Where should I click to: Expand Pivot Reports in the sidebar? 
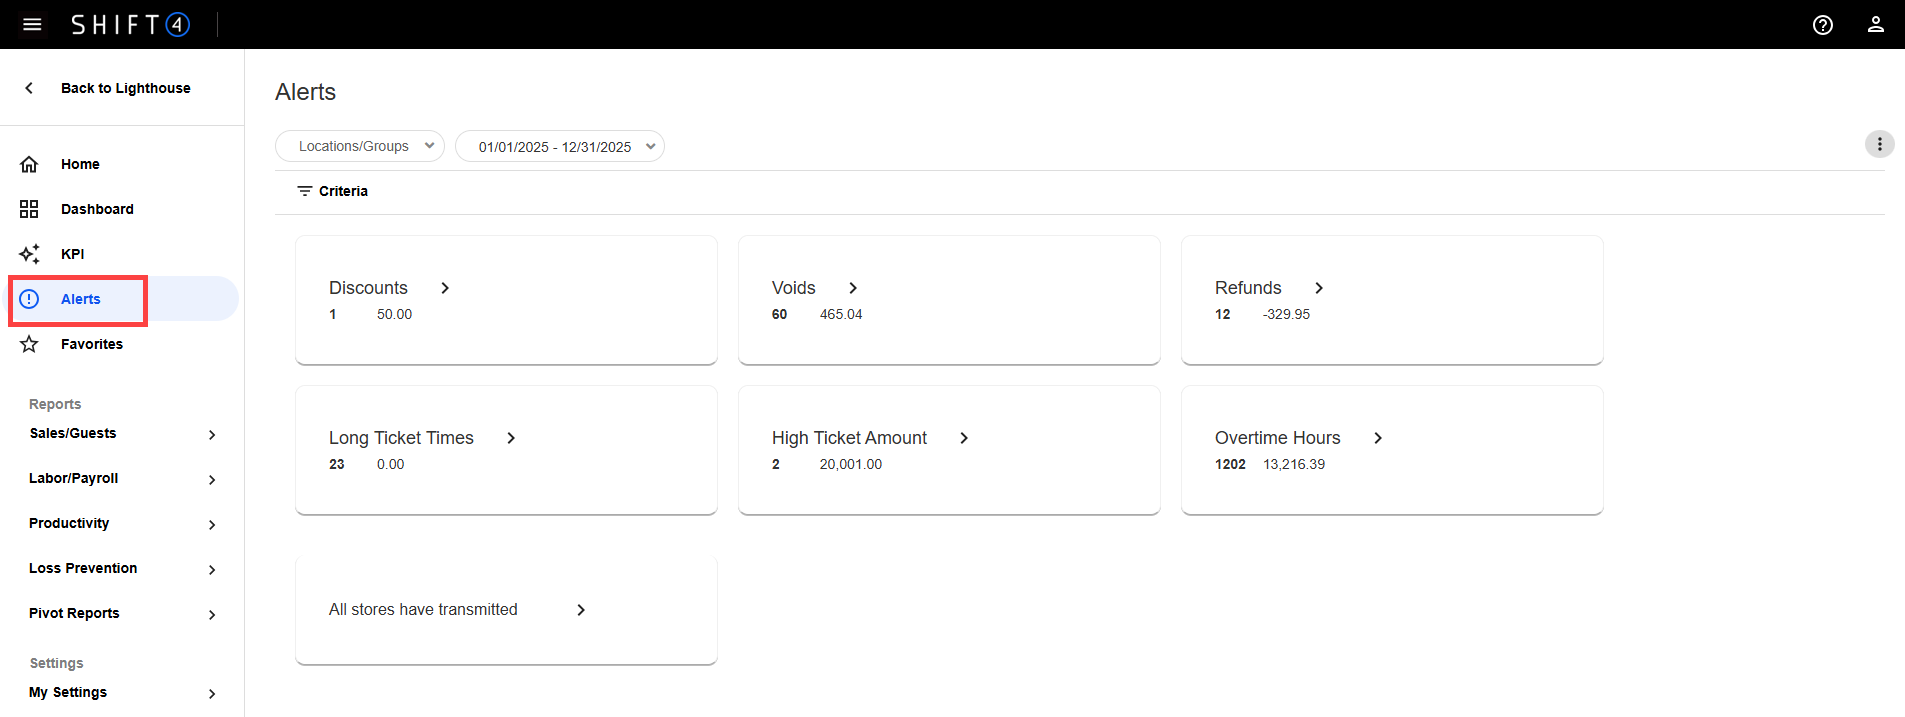click(x=122, y=614)
